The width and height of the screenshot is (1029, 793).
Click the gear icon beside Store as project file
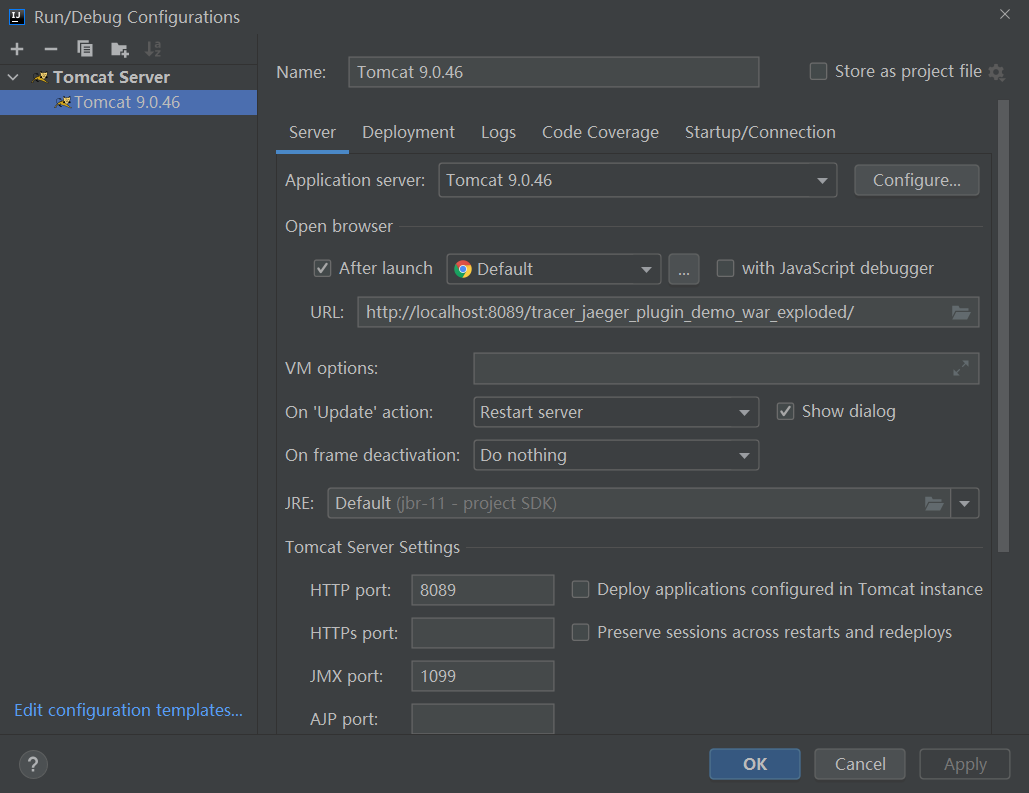(x=996, y=72)
